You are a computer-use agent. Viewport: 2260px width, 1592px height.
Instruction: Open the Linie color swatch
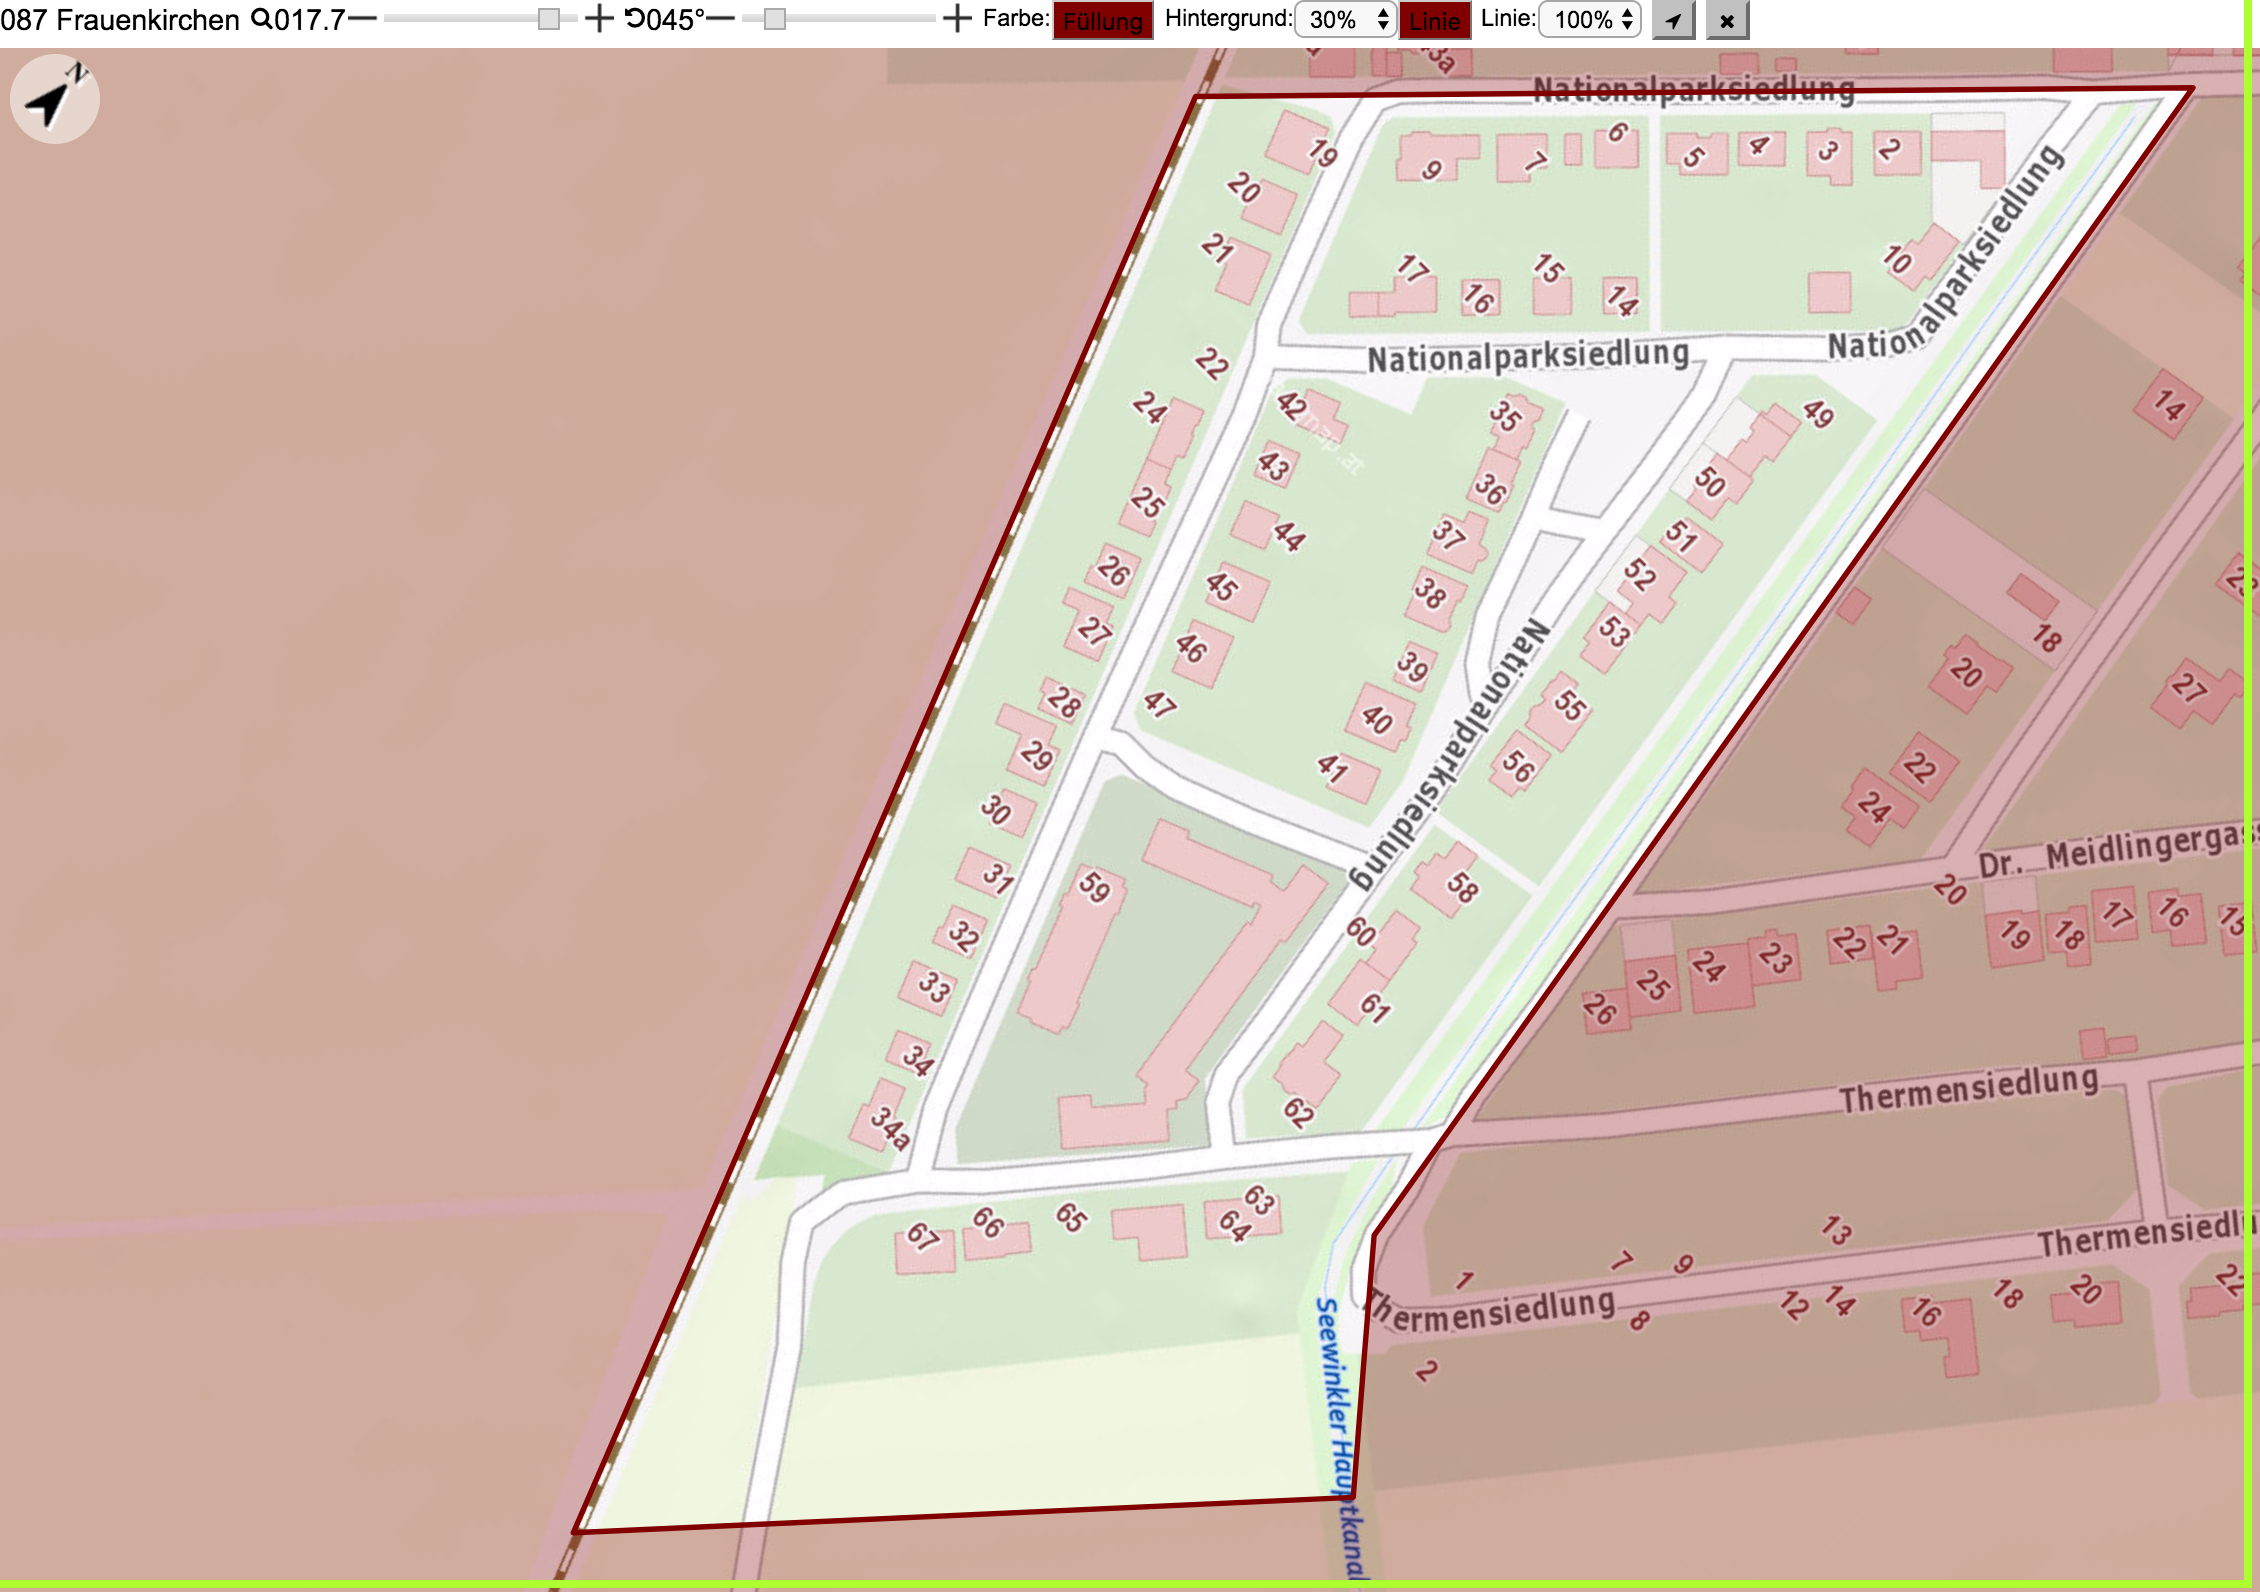point(1435,21)
